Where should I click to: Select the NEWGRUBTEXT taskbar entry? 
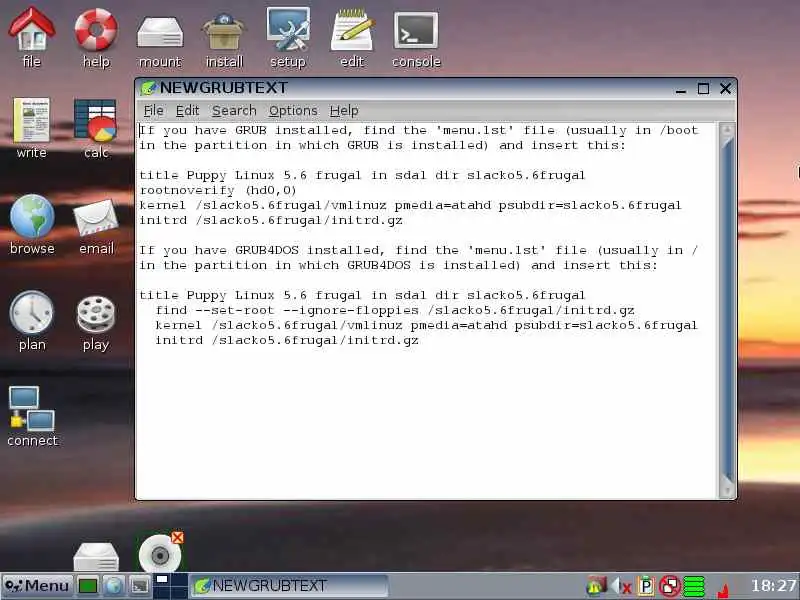tap(289, 586)
